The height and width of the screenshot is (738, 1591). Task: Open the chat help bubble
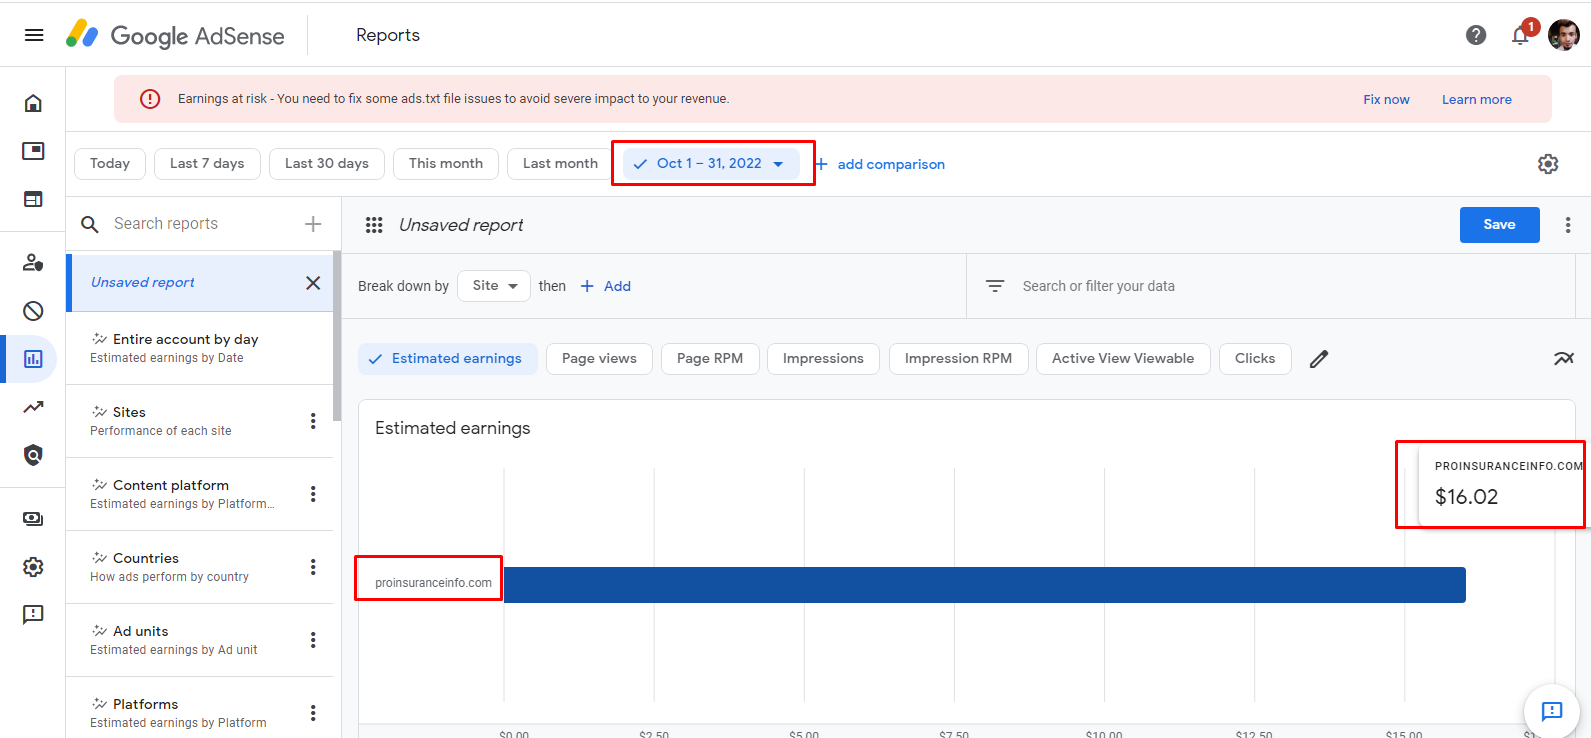pyautogui.click(x=1552, y=711)
